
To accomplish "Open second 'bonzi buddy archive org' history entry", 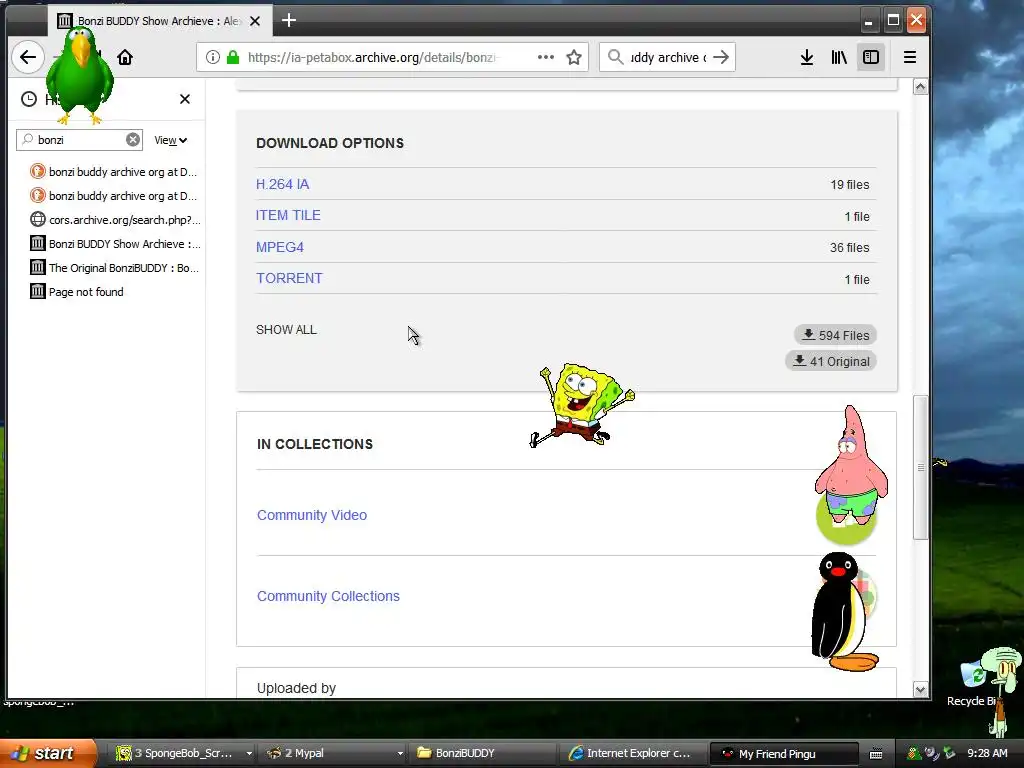I will pyautogui.click(x=114, y=196).
